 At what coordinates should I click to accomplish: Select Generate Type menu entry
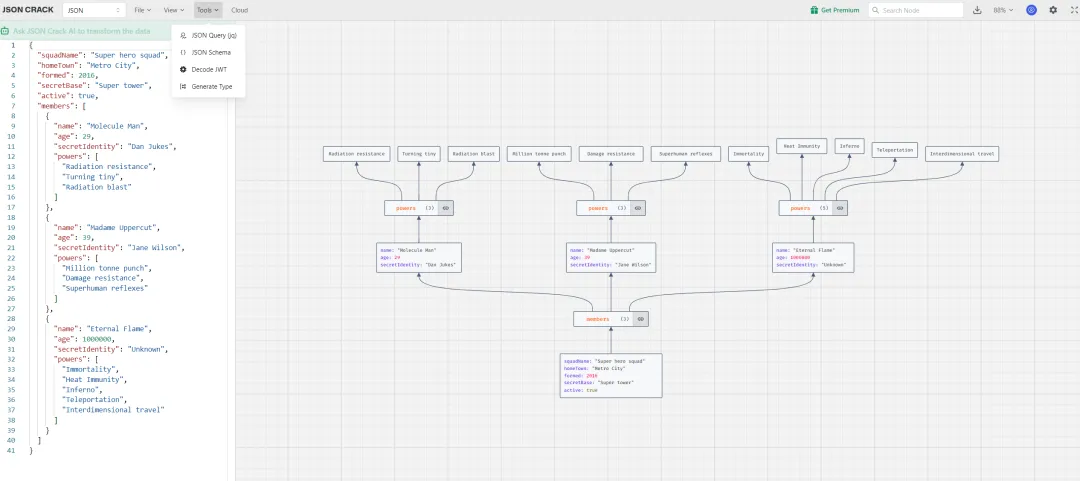click(211, 87)
